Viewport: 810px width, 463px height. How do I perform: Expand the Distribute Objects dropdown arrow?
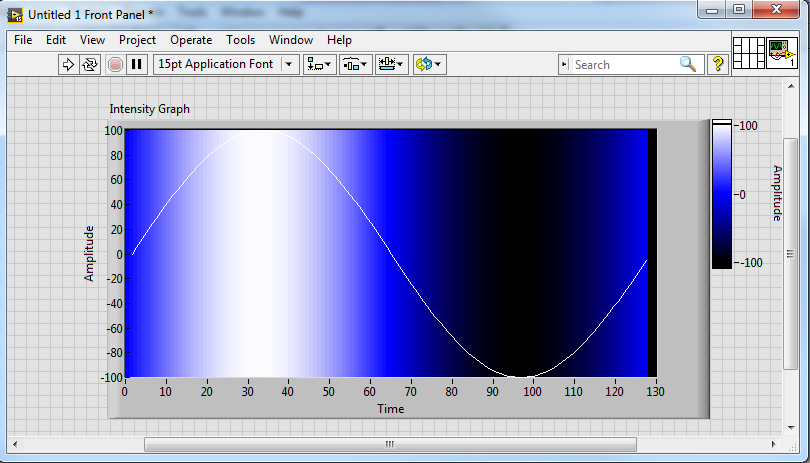(364, 65)
